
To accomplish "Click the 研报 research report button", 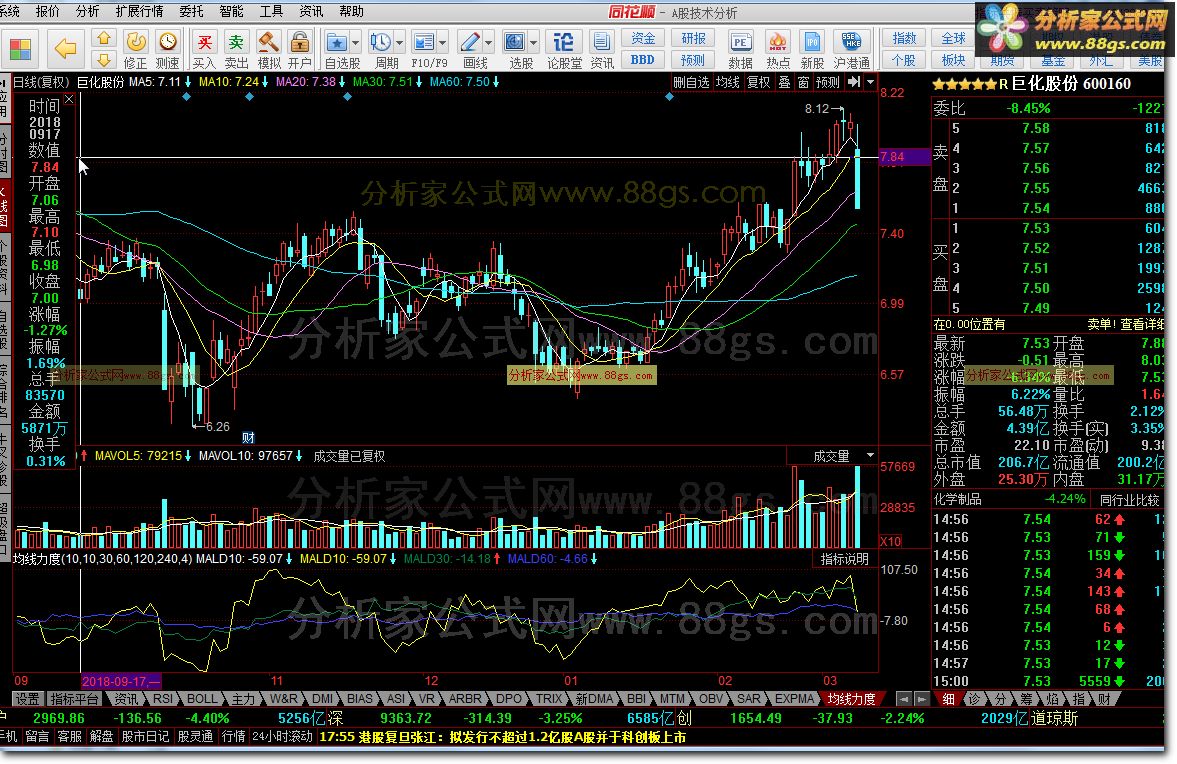I will coord(693,38).
